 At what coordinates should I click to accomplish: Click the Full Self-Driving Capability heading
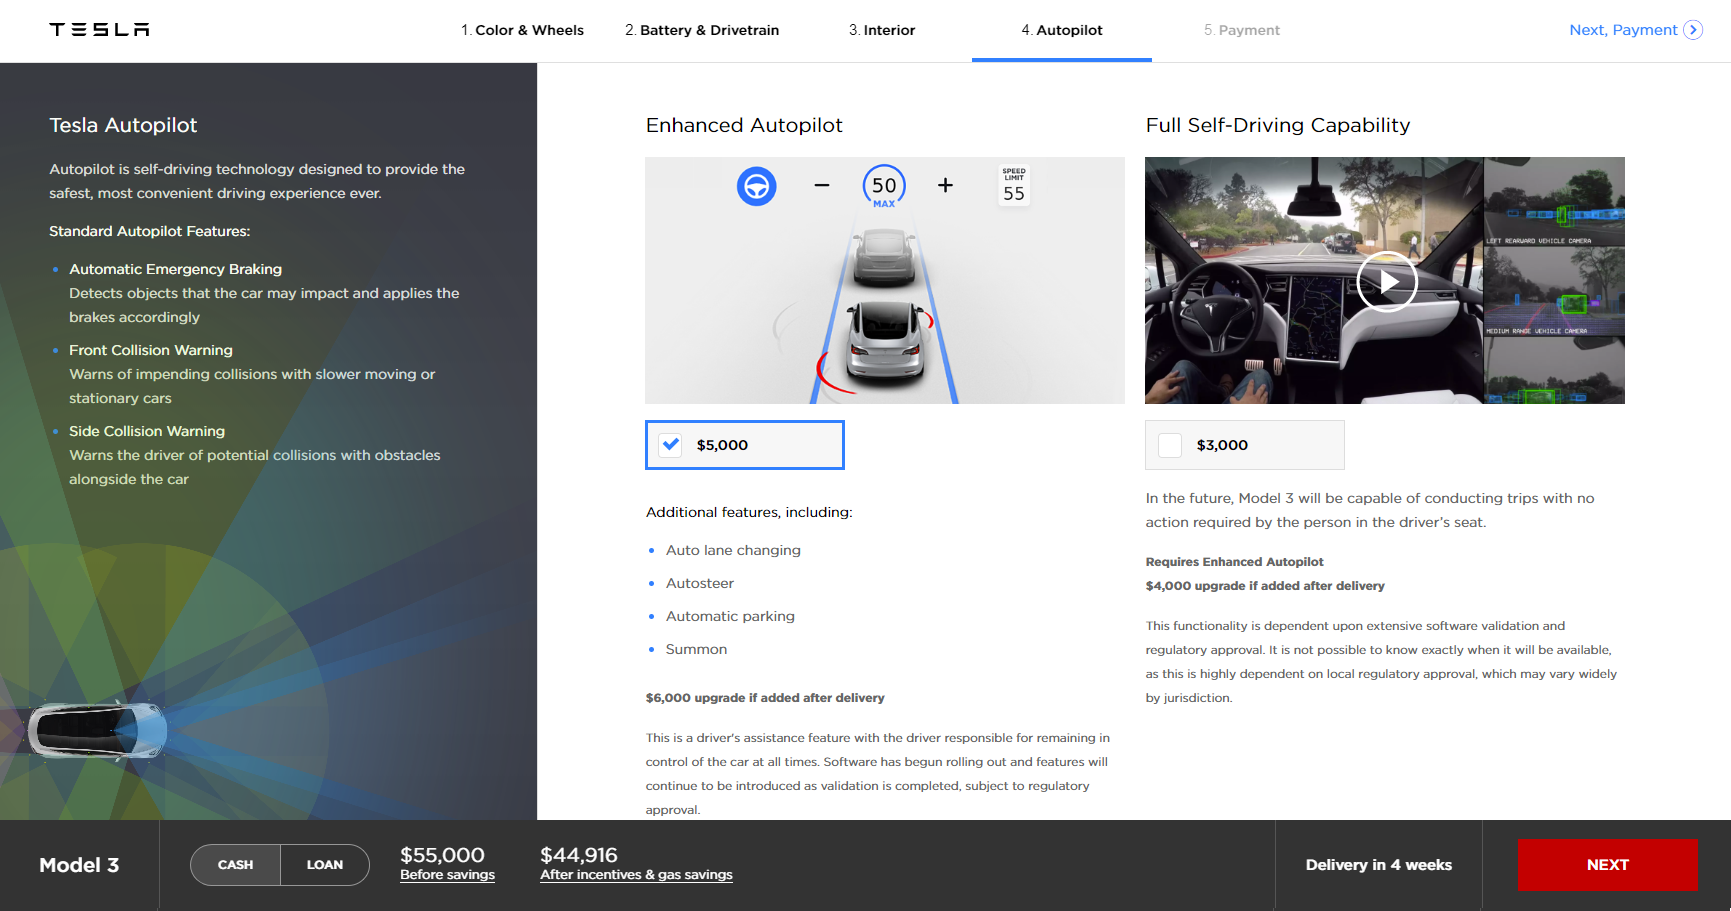(x=1278, y=125)
